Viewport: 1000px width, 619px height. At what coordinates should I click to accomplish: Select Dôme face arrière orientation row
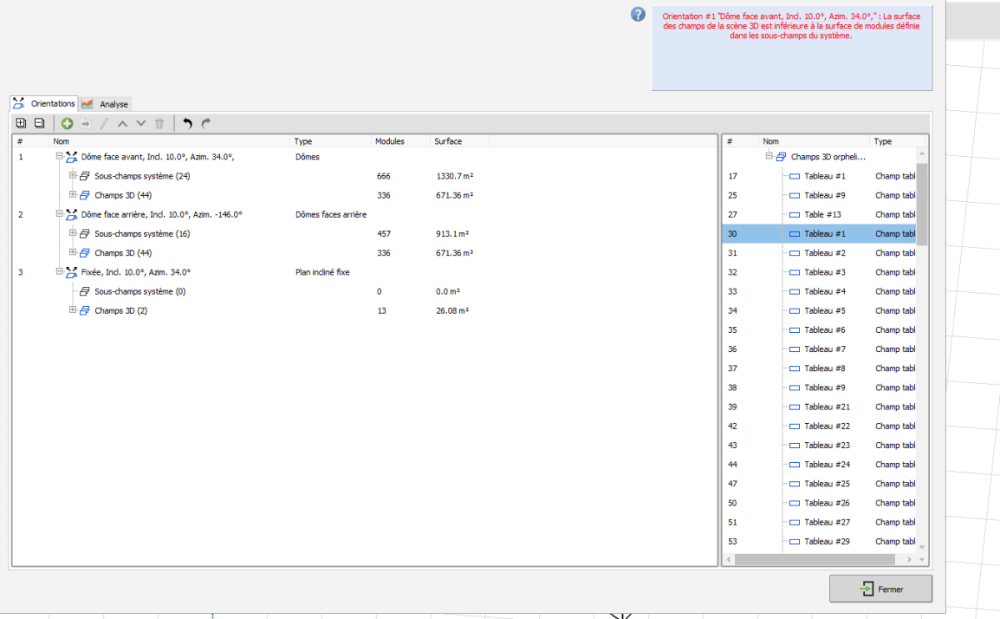pyautogui.click(x=161, y=214)
